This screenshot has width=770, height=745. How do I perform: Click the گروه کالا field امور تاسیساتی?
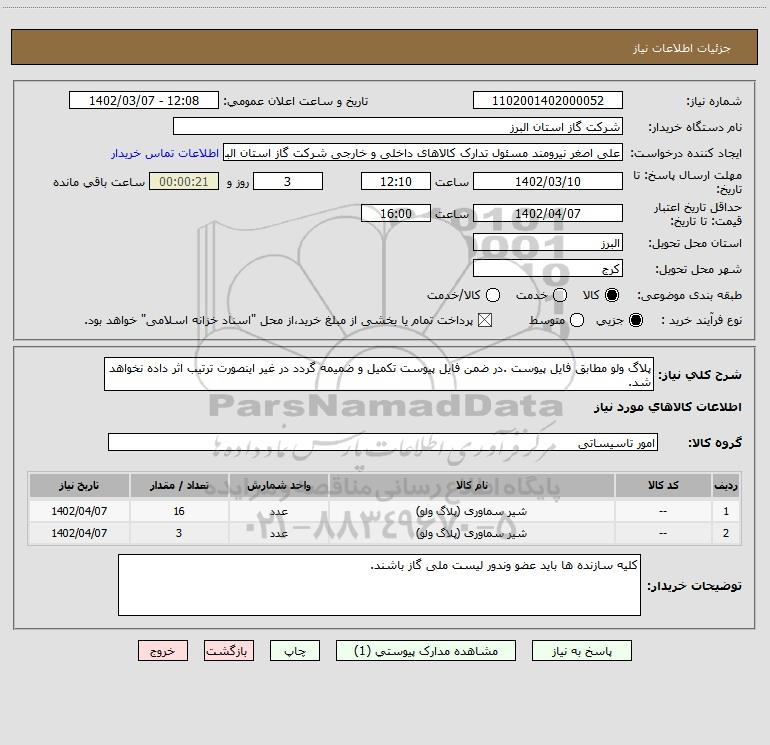tap(383, 442)
